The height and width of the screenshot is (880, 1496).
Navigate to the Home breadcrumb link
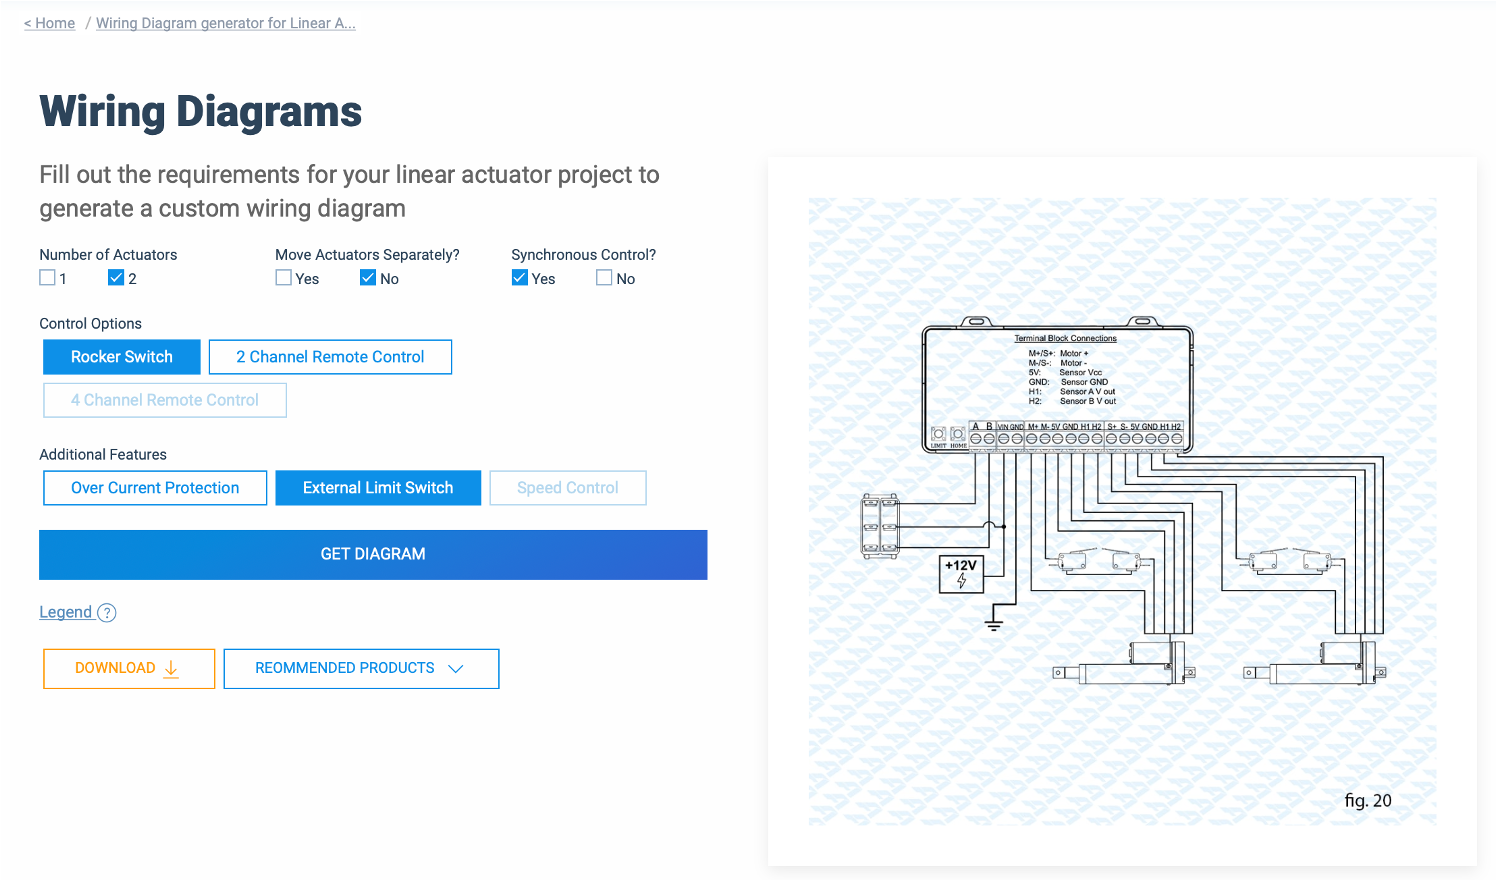(x=49, y=22)
